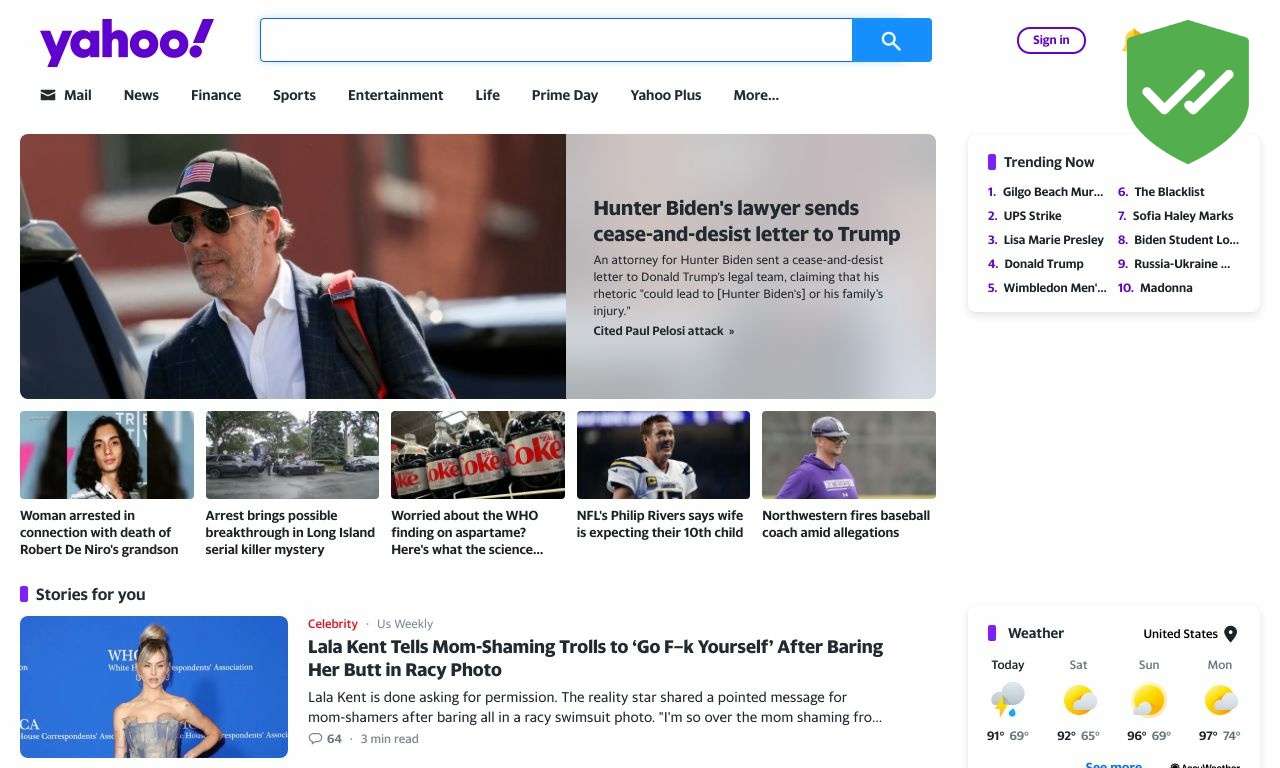The image size is (1280, 768).
Task: Click the Sat weather sun icon
Action: pyautogui.click(x=1079, y=700)
